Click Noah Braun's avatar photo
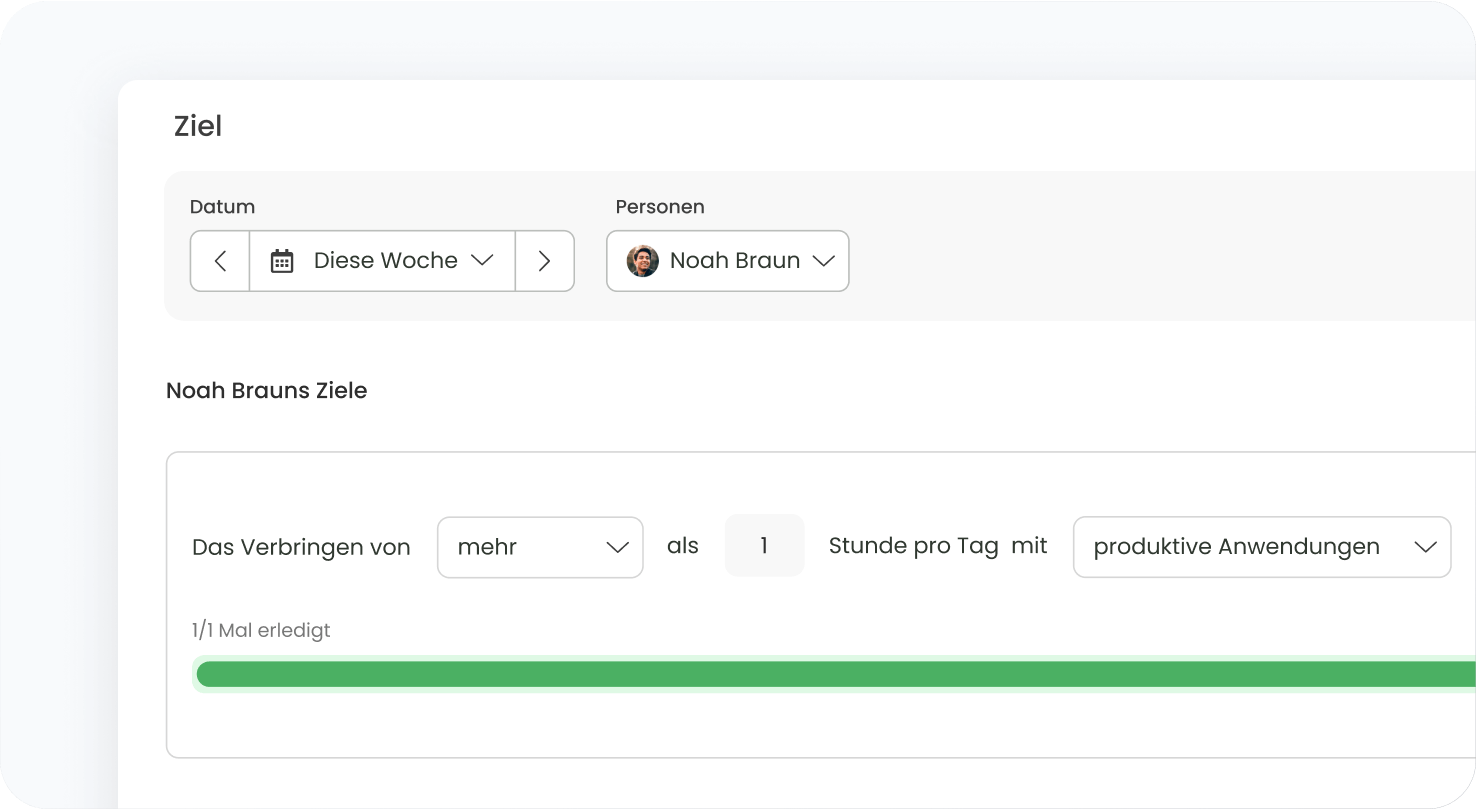 click(642, 261)
